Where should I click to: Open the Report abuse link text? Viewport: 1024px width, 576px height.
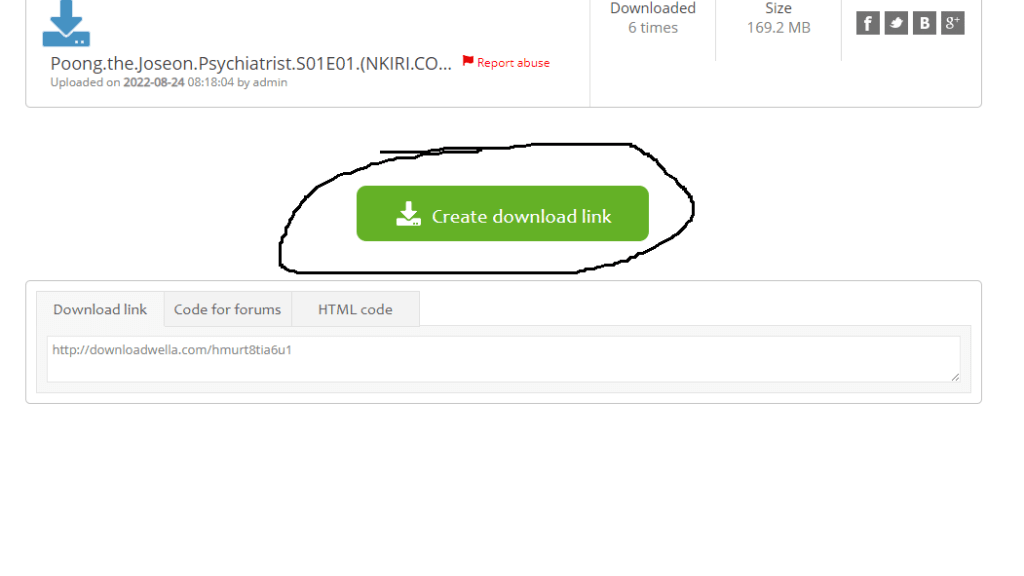513,63
